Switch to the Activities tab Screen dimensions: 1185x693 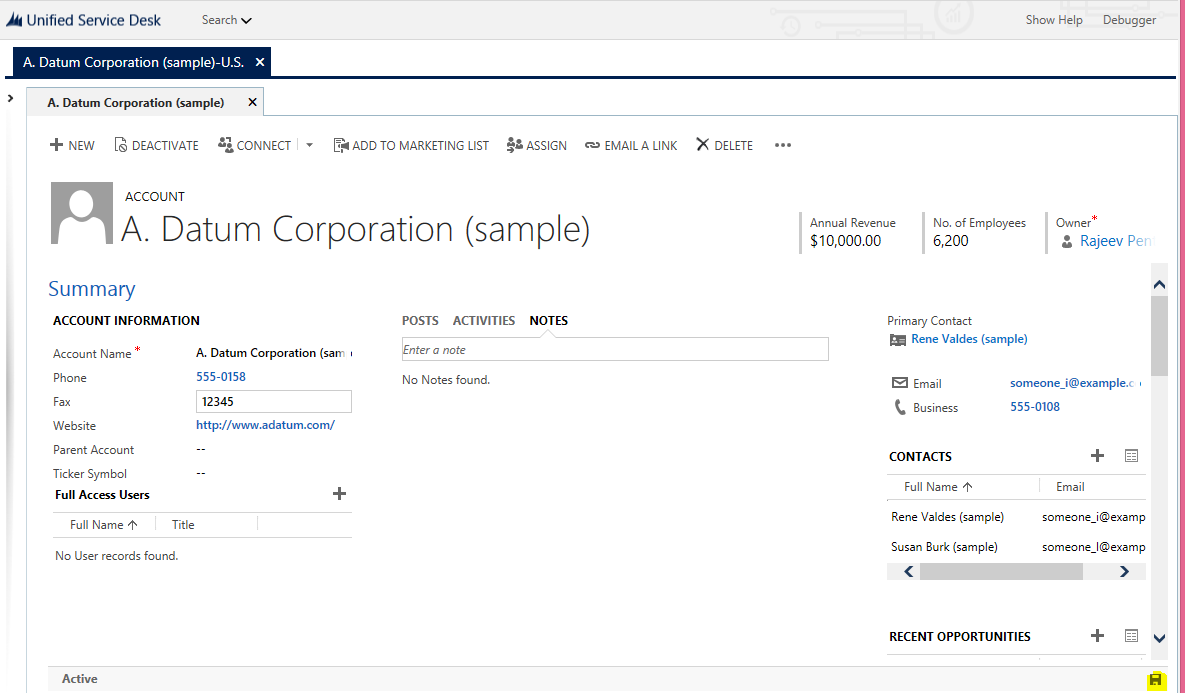(483, 321)
